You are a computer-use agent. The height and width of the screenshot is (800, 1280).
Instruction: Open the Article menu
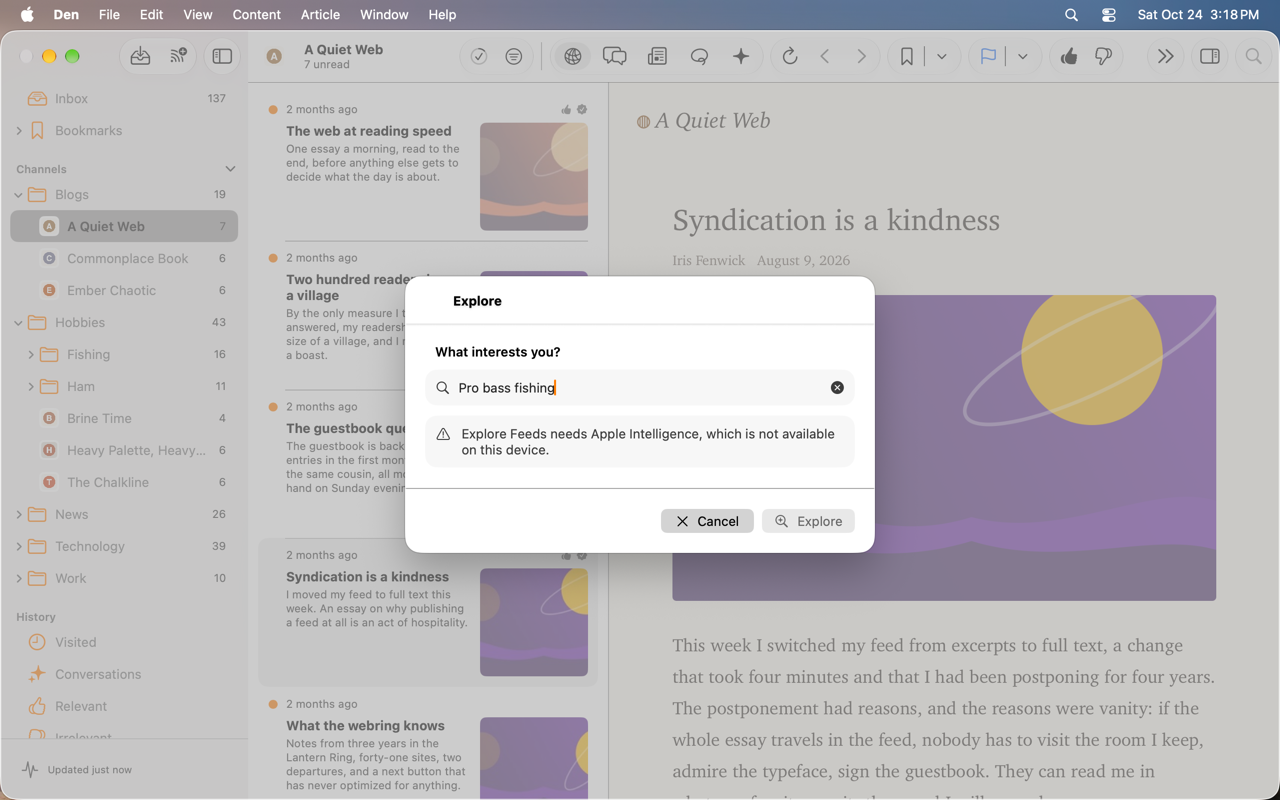click(x=320, y=15)
